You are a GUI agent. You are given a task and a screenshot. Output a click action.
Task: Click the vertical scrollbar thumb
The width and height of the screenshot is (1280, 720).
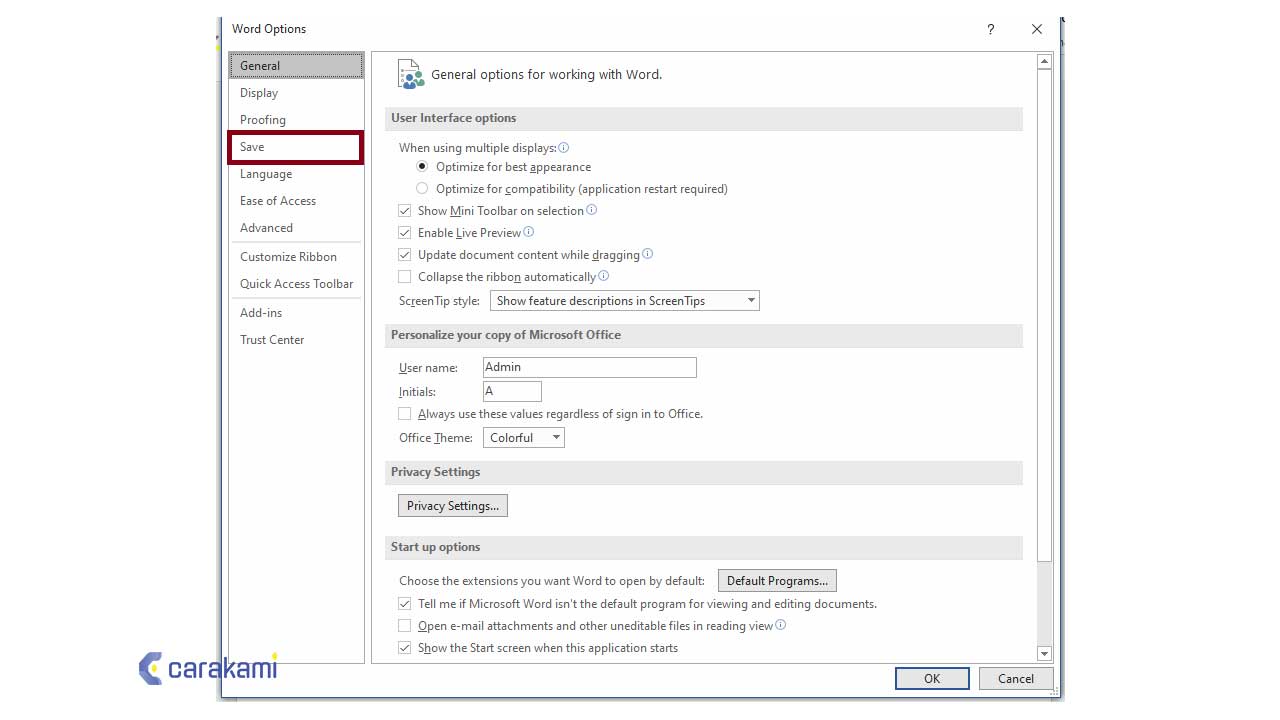click(1044, 315)
